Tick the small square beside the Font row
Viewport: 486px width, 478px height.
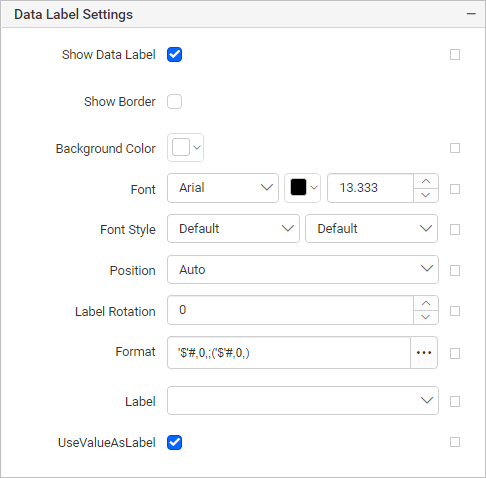point(455,189)
